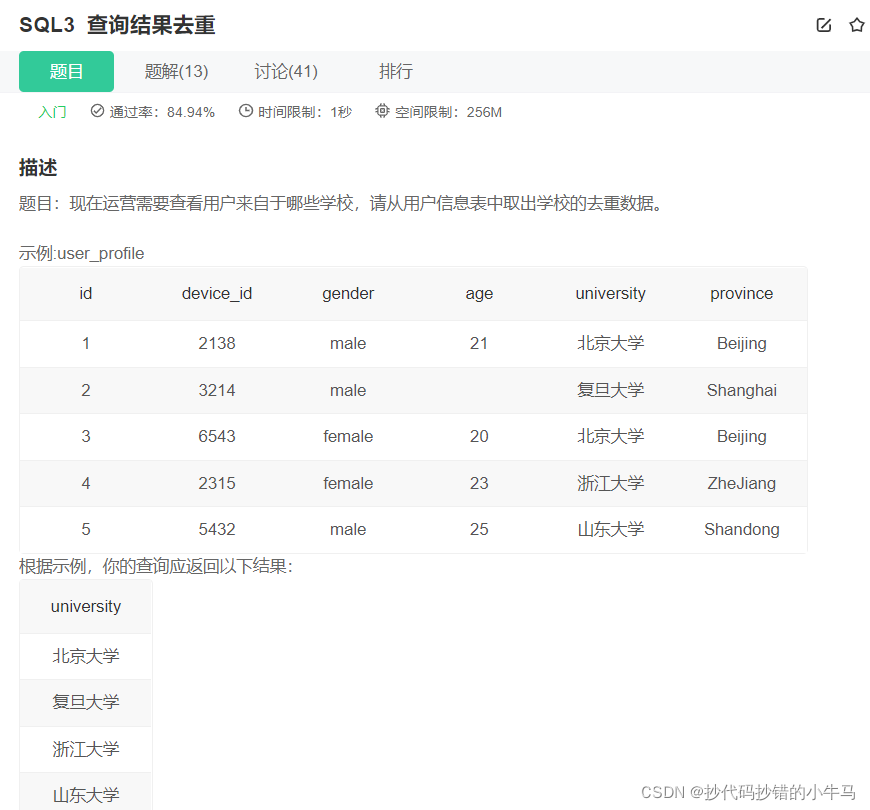Click male in the row with device 3214
870x810 pixels.
[348, 391]
